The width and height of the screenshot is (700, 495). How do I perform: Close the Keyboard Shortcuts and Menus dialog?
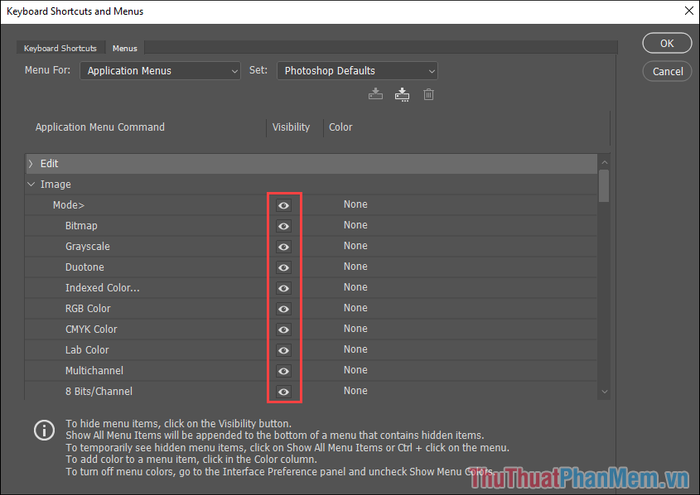click(x=689, y=11)
